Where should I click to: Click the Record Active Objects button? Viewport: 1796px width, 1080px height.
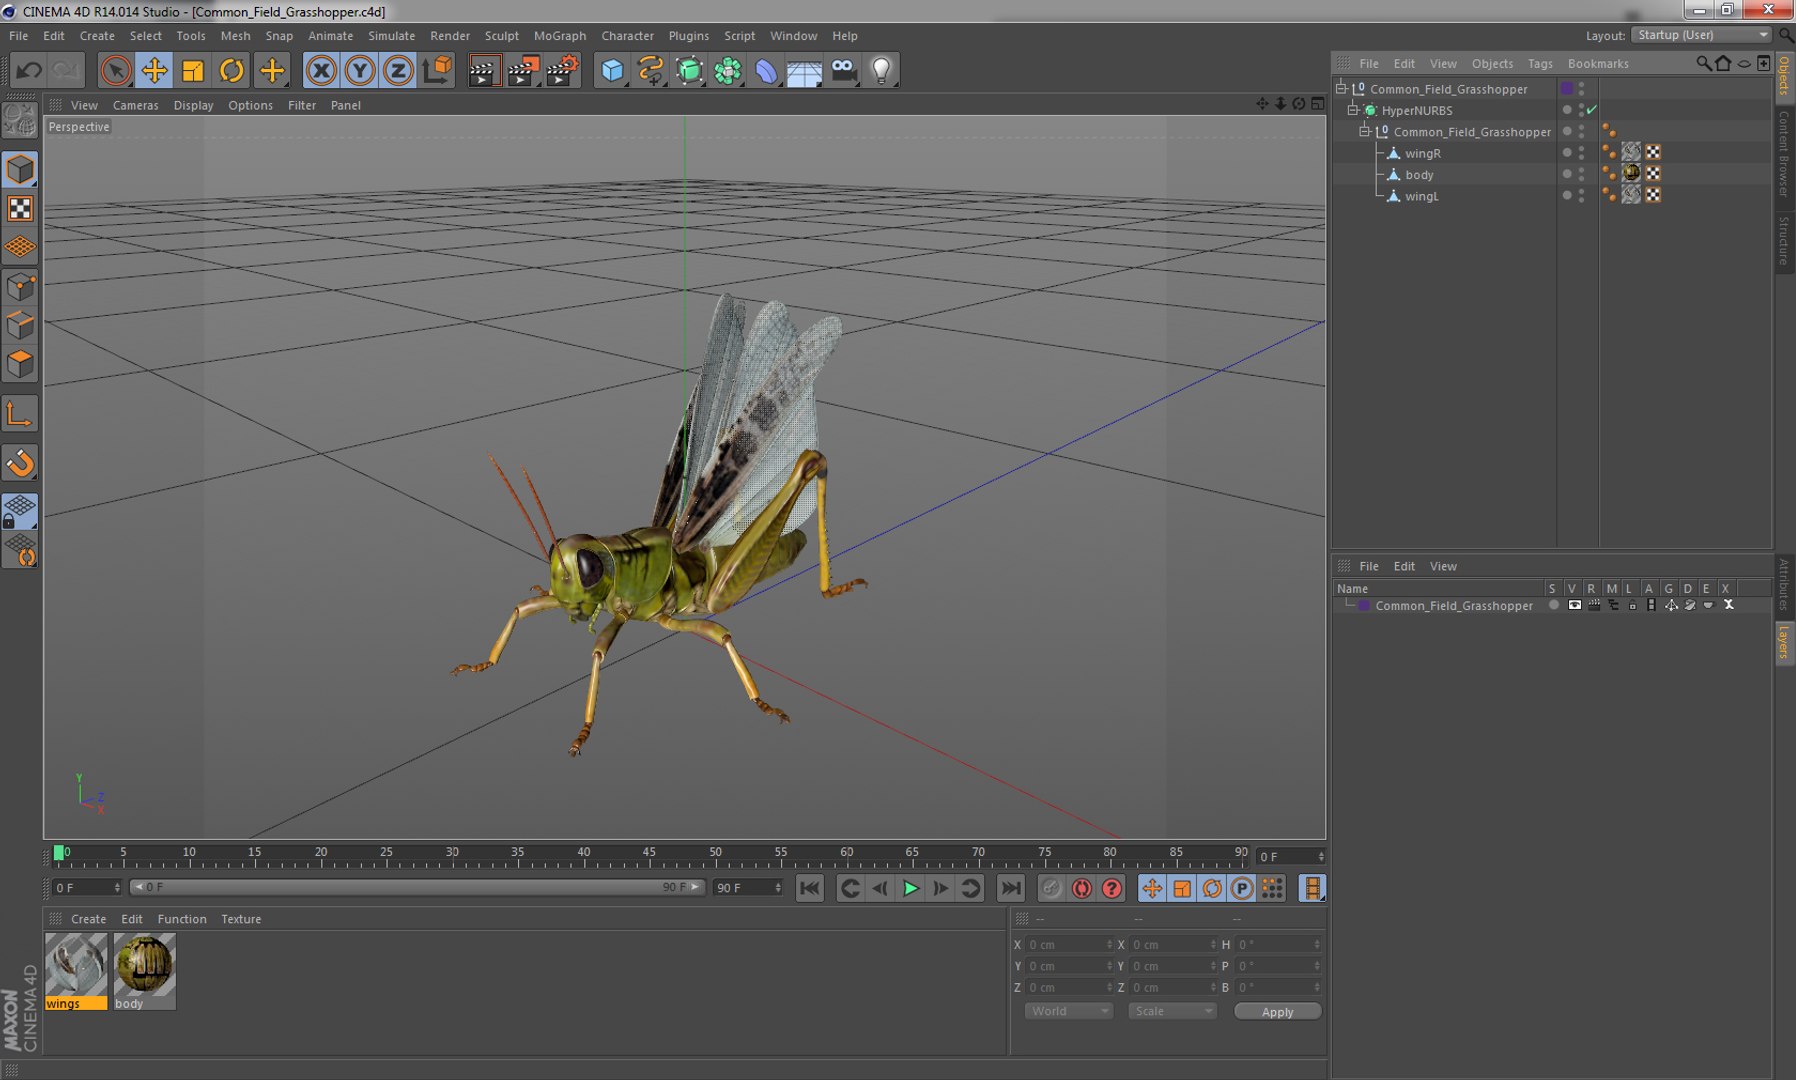tap(1051, 888)
